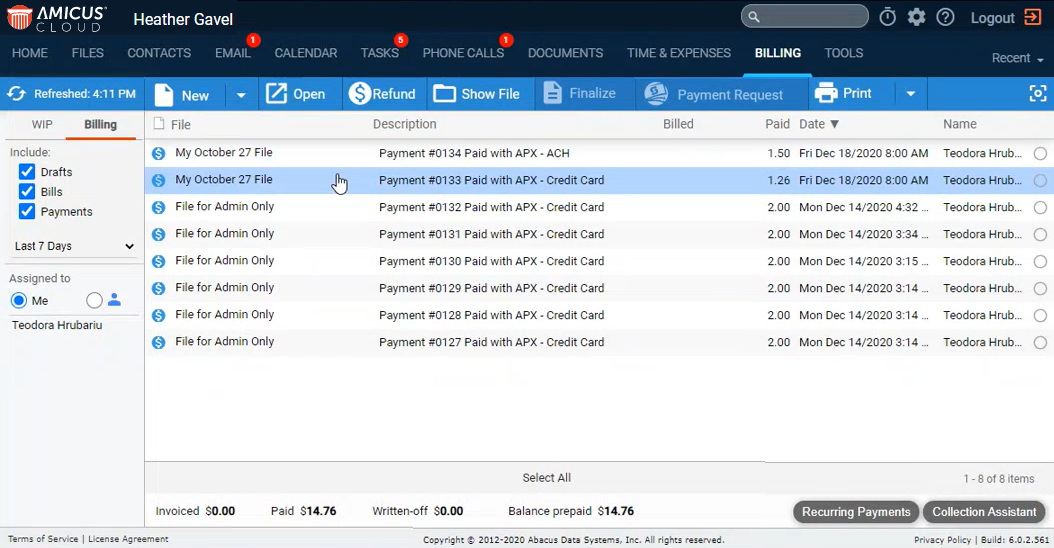Select Teodora Hrubariu in the sidebar list
The width and height of the screenshot is (1054, 548).
tap(57, 325)
